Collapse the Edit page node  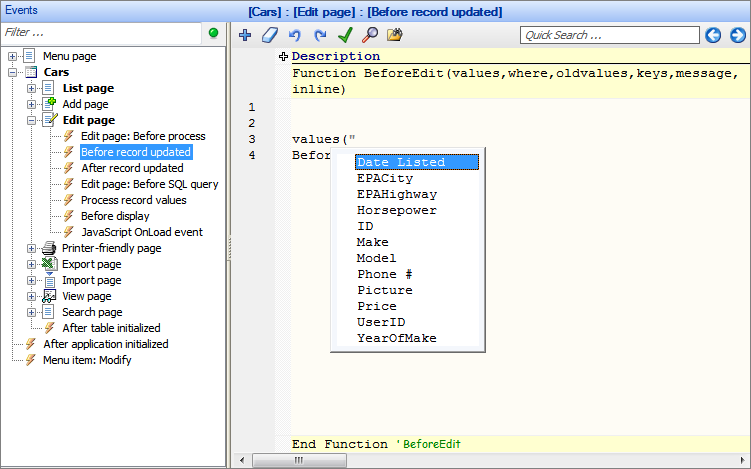[x=31, y=120]
